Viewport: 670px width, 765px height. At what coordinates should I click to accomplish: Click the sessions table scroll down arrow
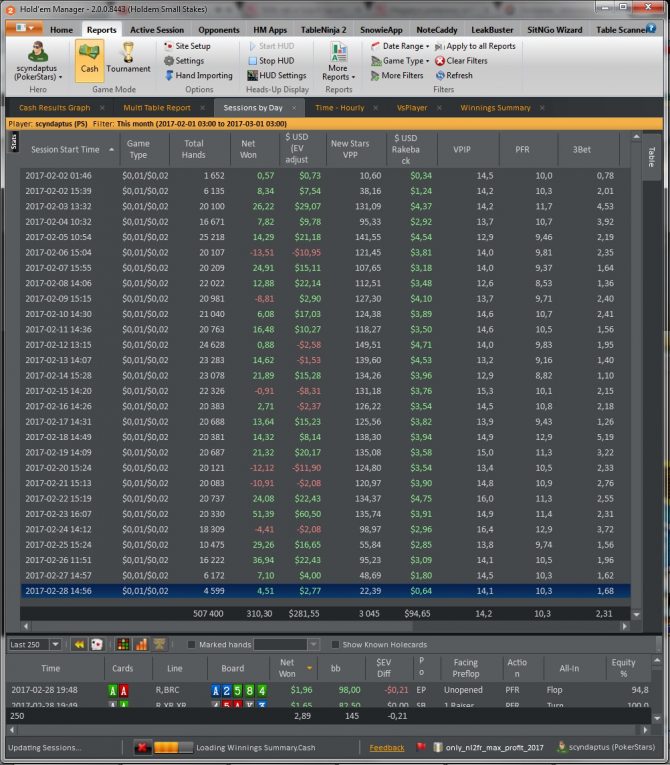click(x=636, y=615)
